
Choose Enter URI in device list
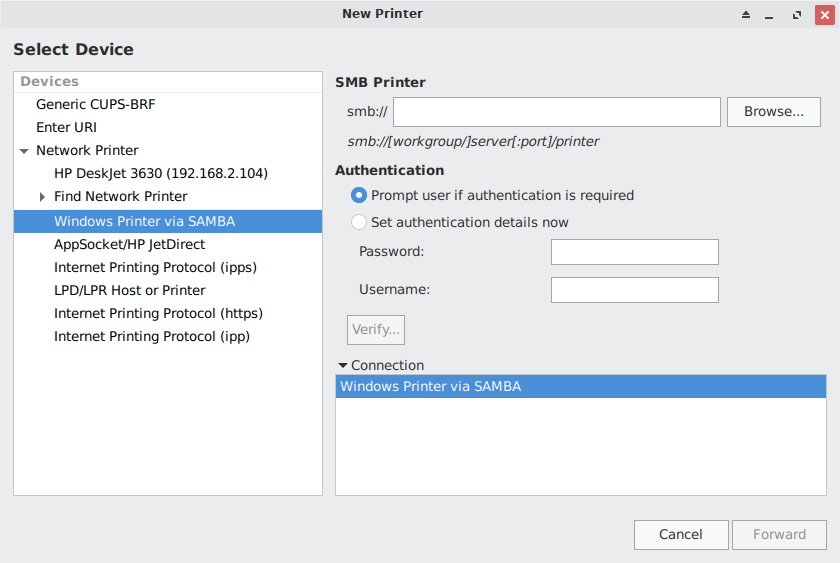point(66,127)
